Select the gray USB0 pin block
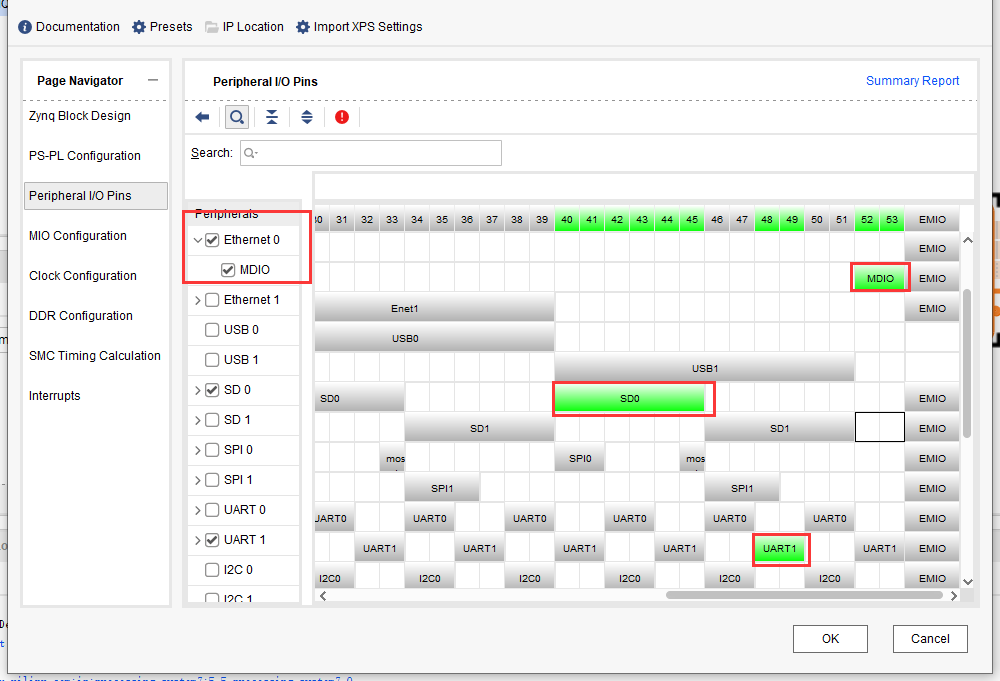This screenshot has width=1000, height=681. 434,338
